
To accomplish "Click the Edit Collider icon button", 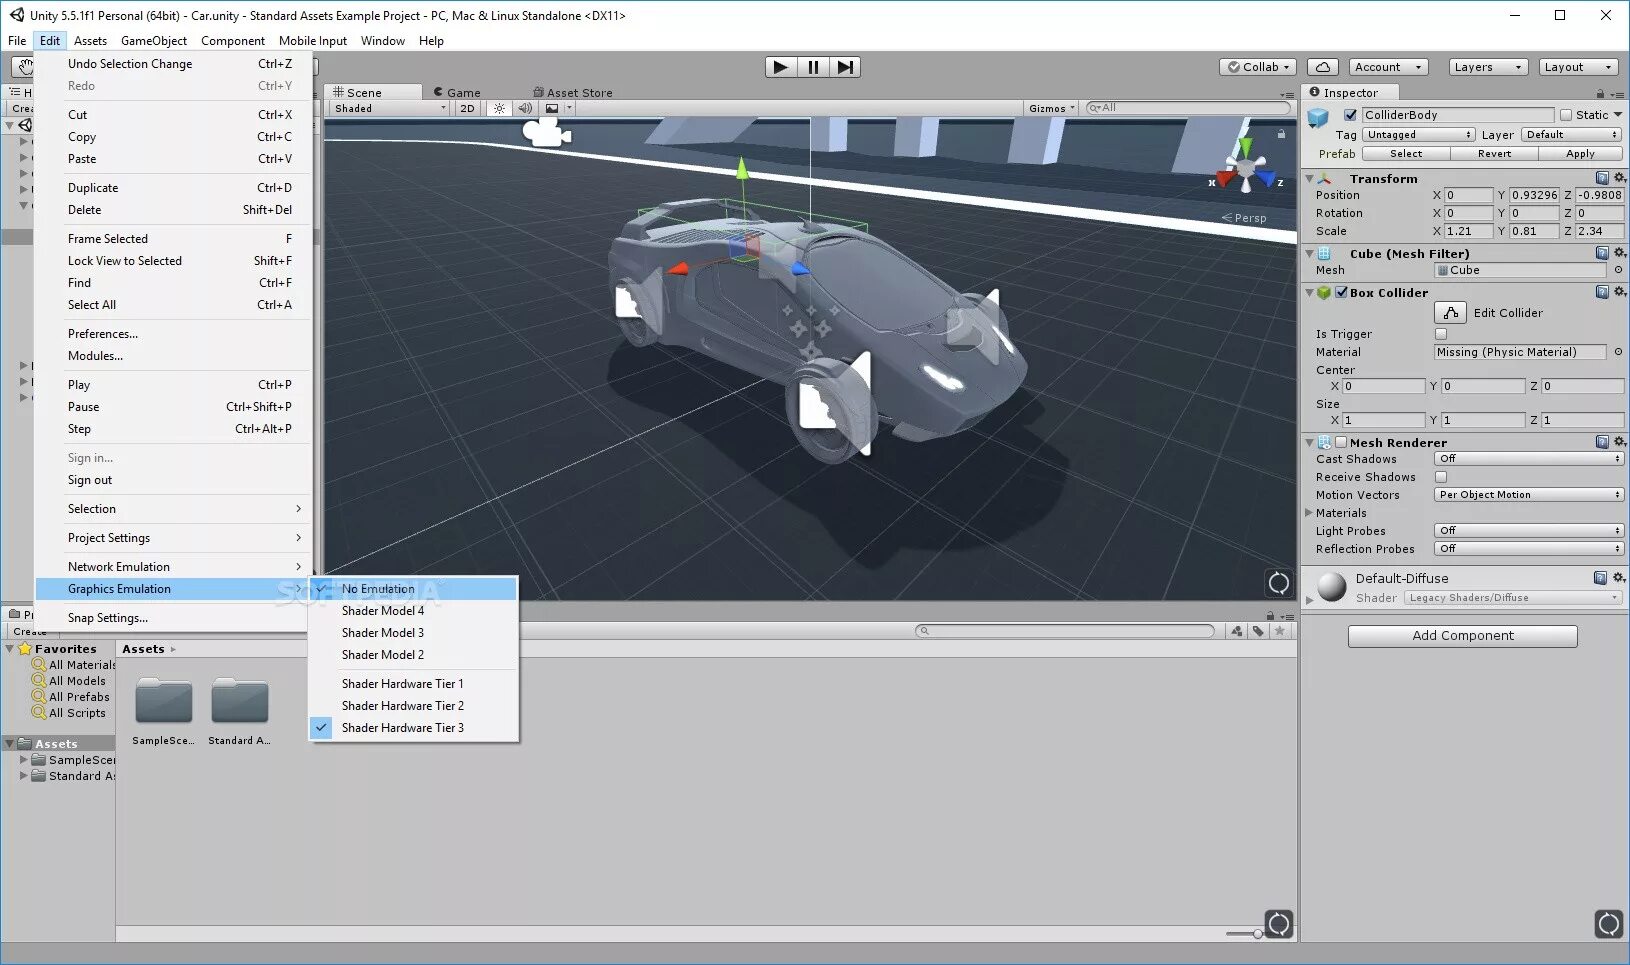I will pyautogui.click(x=1450, y=313).
